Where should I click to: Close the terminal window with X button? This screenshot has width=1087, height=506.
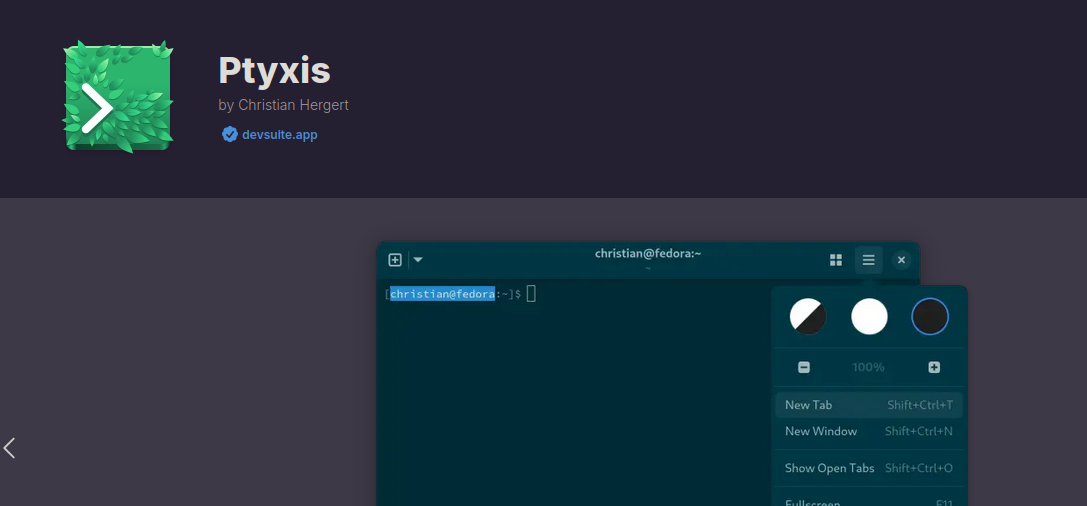point(901,260)
